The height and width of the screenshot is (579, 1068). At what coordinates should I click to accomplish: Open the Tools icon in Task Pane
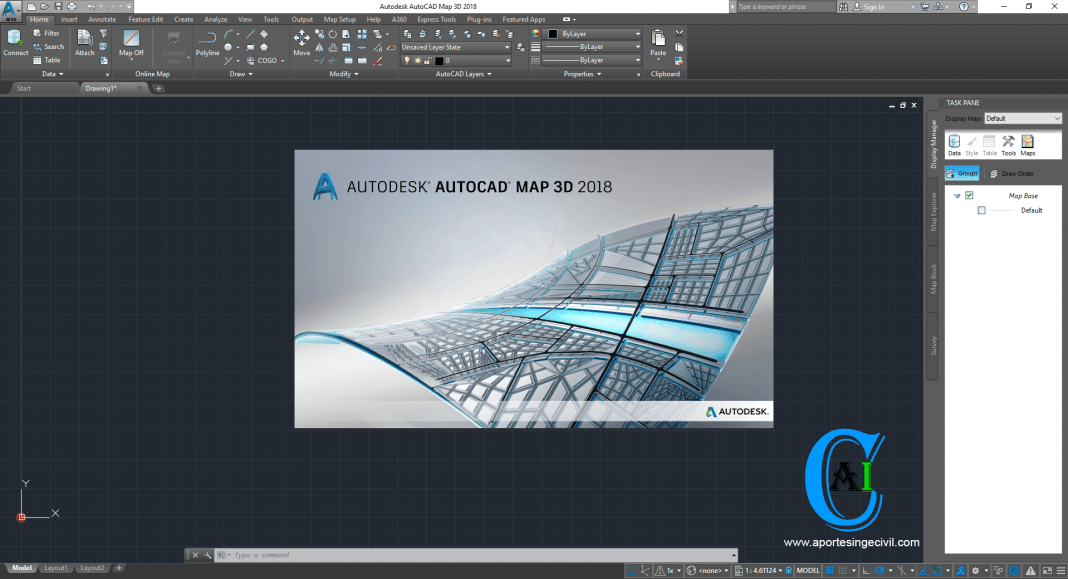pos(1008,144)
